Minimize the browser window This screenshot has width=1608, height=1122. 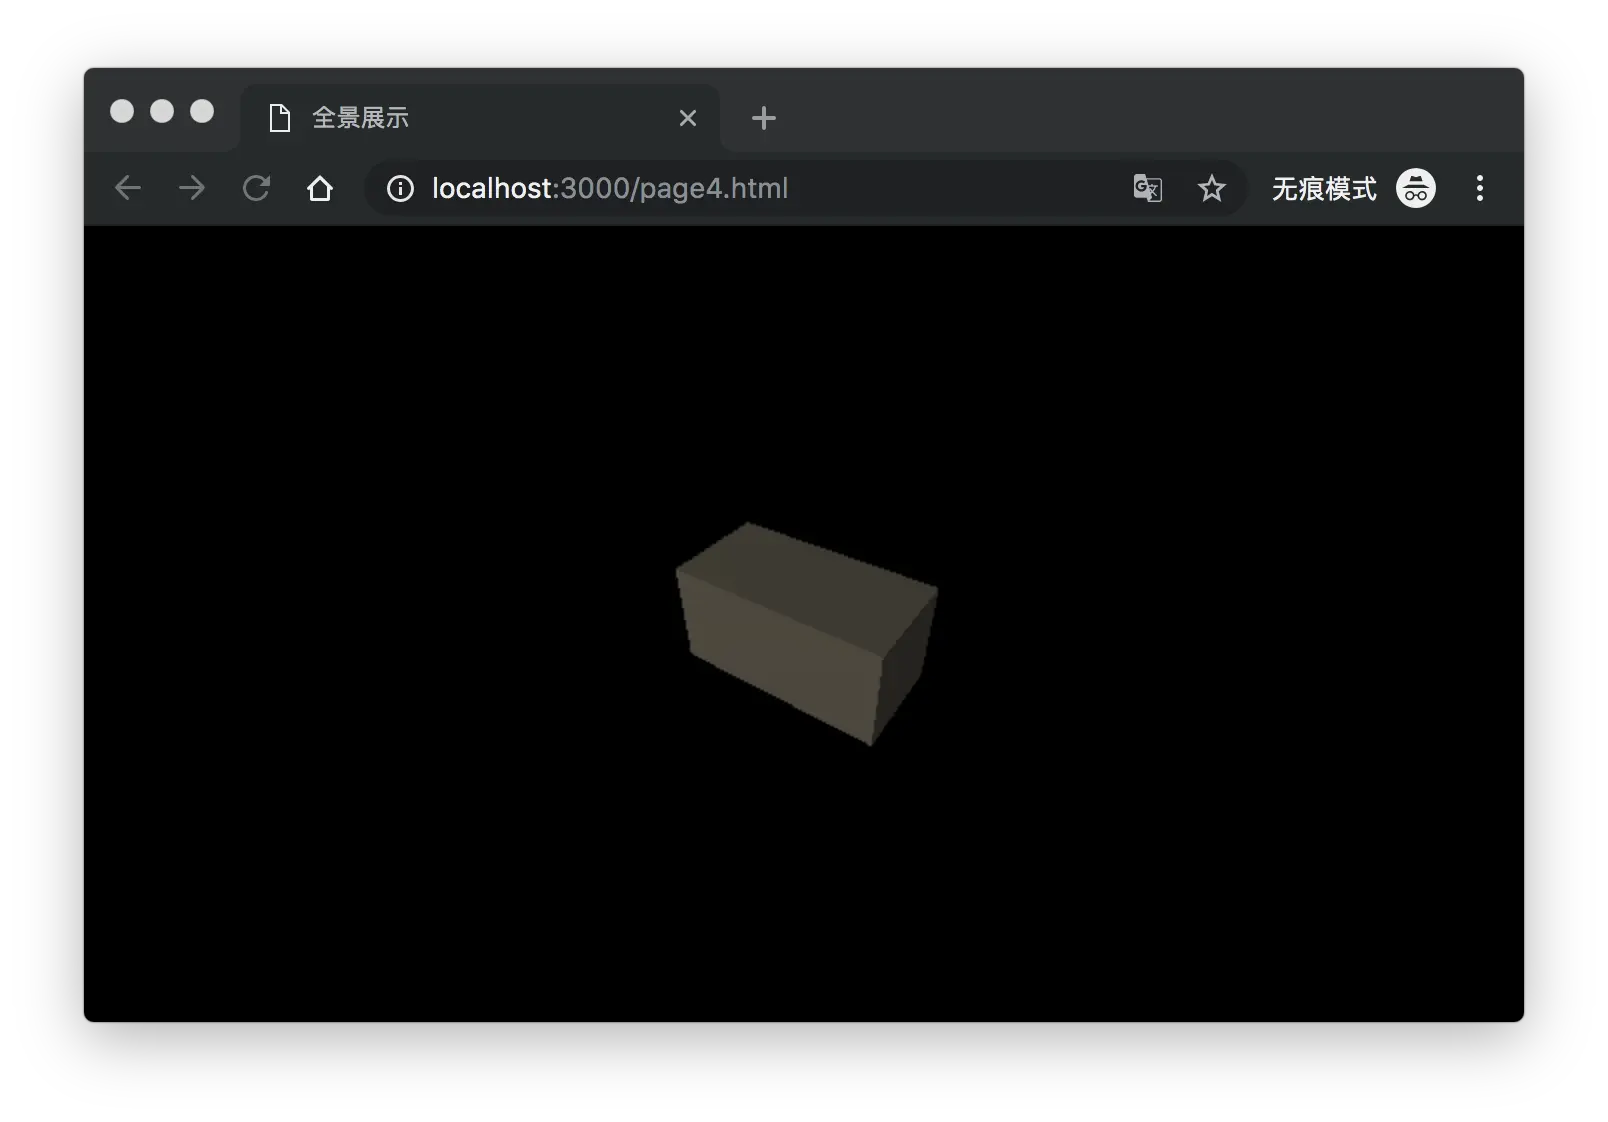(x=162, y=111)
